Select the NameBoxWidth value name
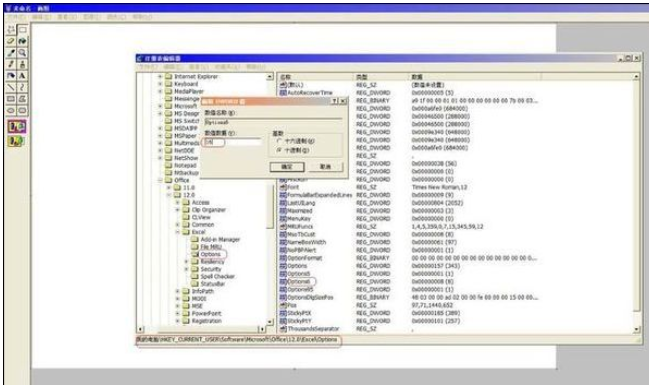 [307, 242]
